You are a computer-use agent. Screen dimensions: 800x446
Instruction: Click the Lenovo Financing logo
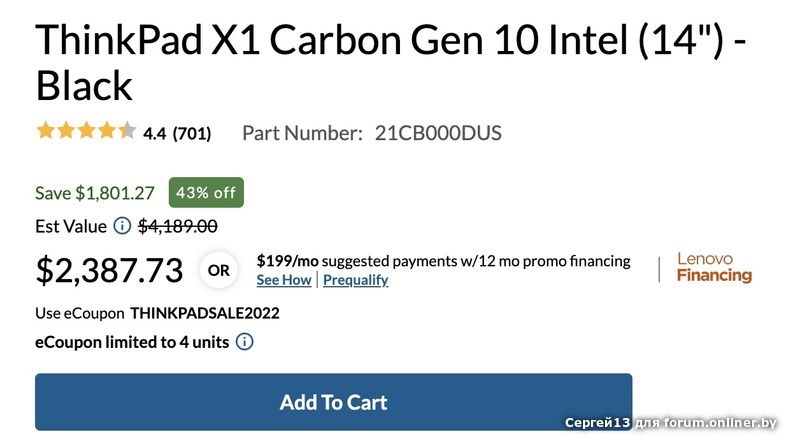point(714,268)
